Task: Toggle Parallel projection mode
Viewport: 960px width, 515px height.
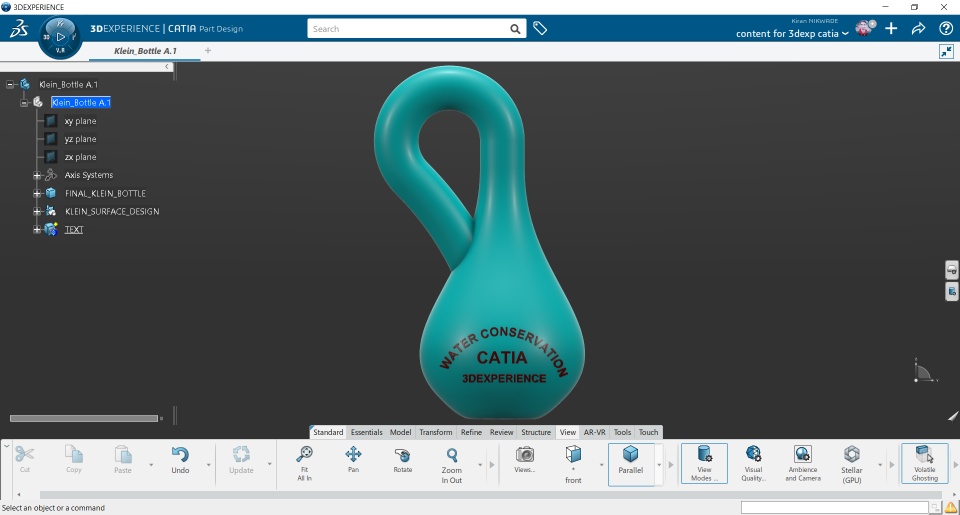Action: tap(631, 464)
